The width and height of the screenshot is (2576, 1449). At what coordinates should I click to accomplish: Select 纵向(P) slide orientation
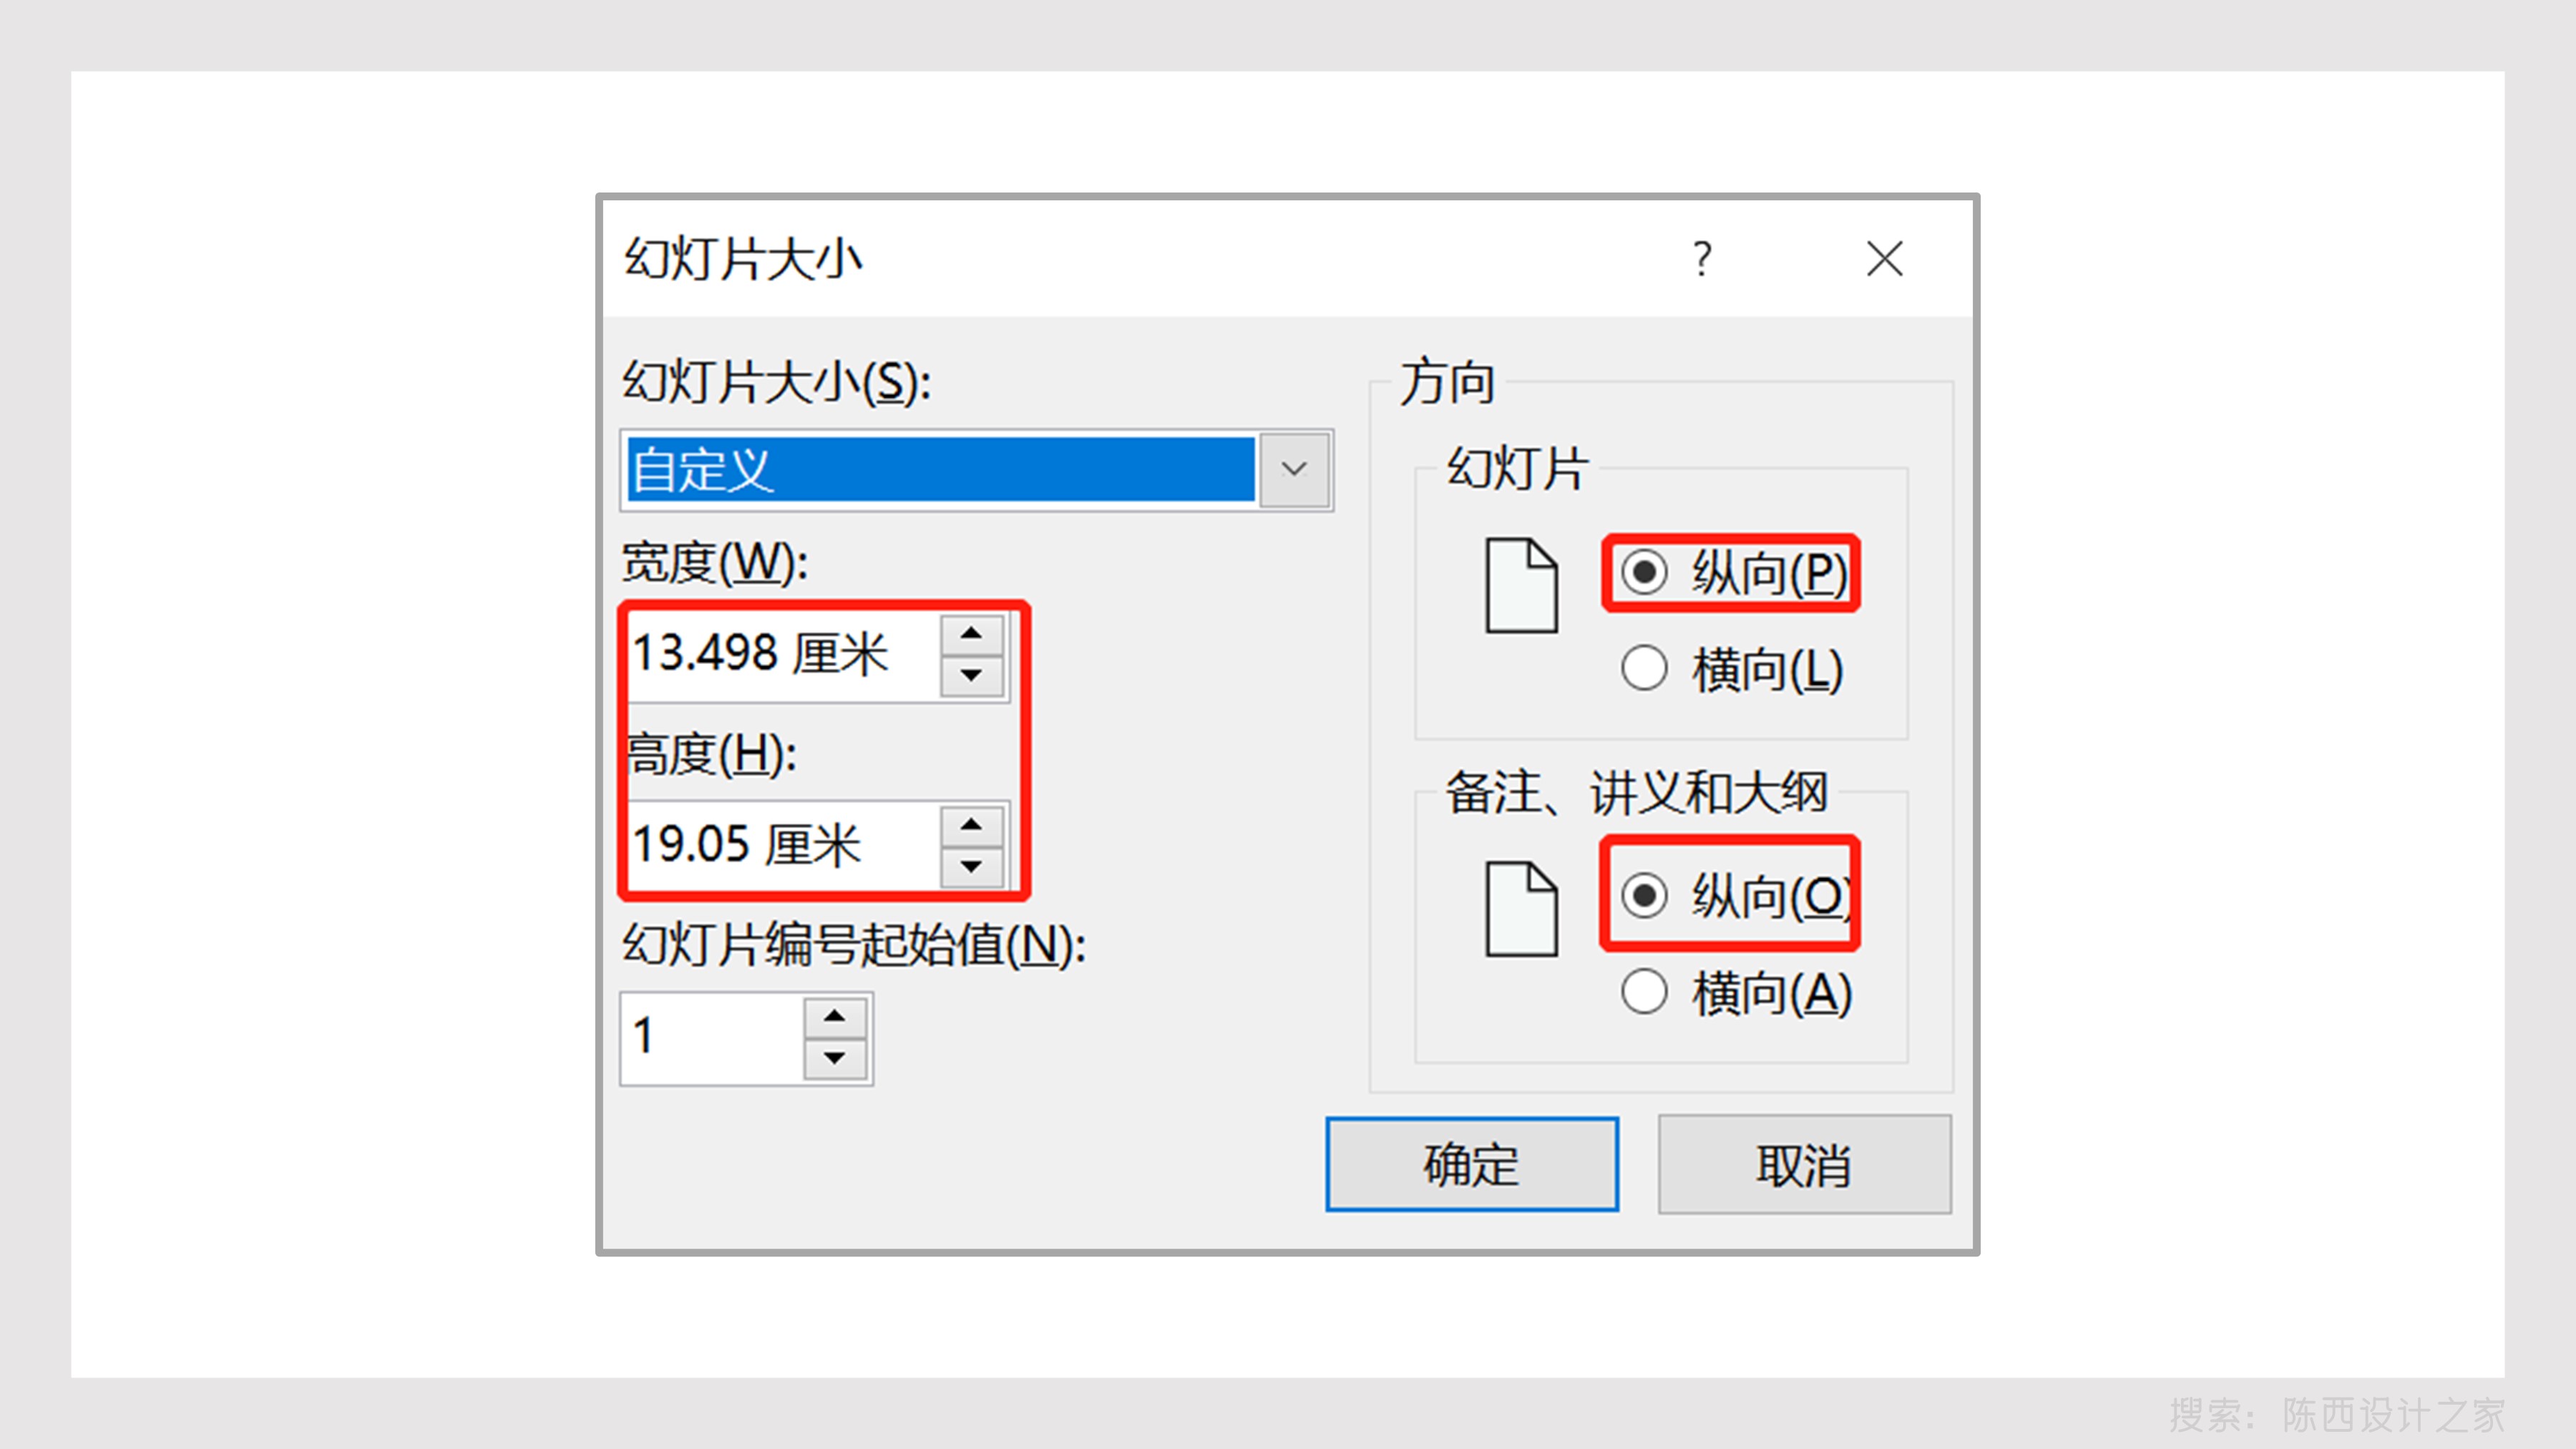click(1734, 573)
